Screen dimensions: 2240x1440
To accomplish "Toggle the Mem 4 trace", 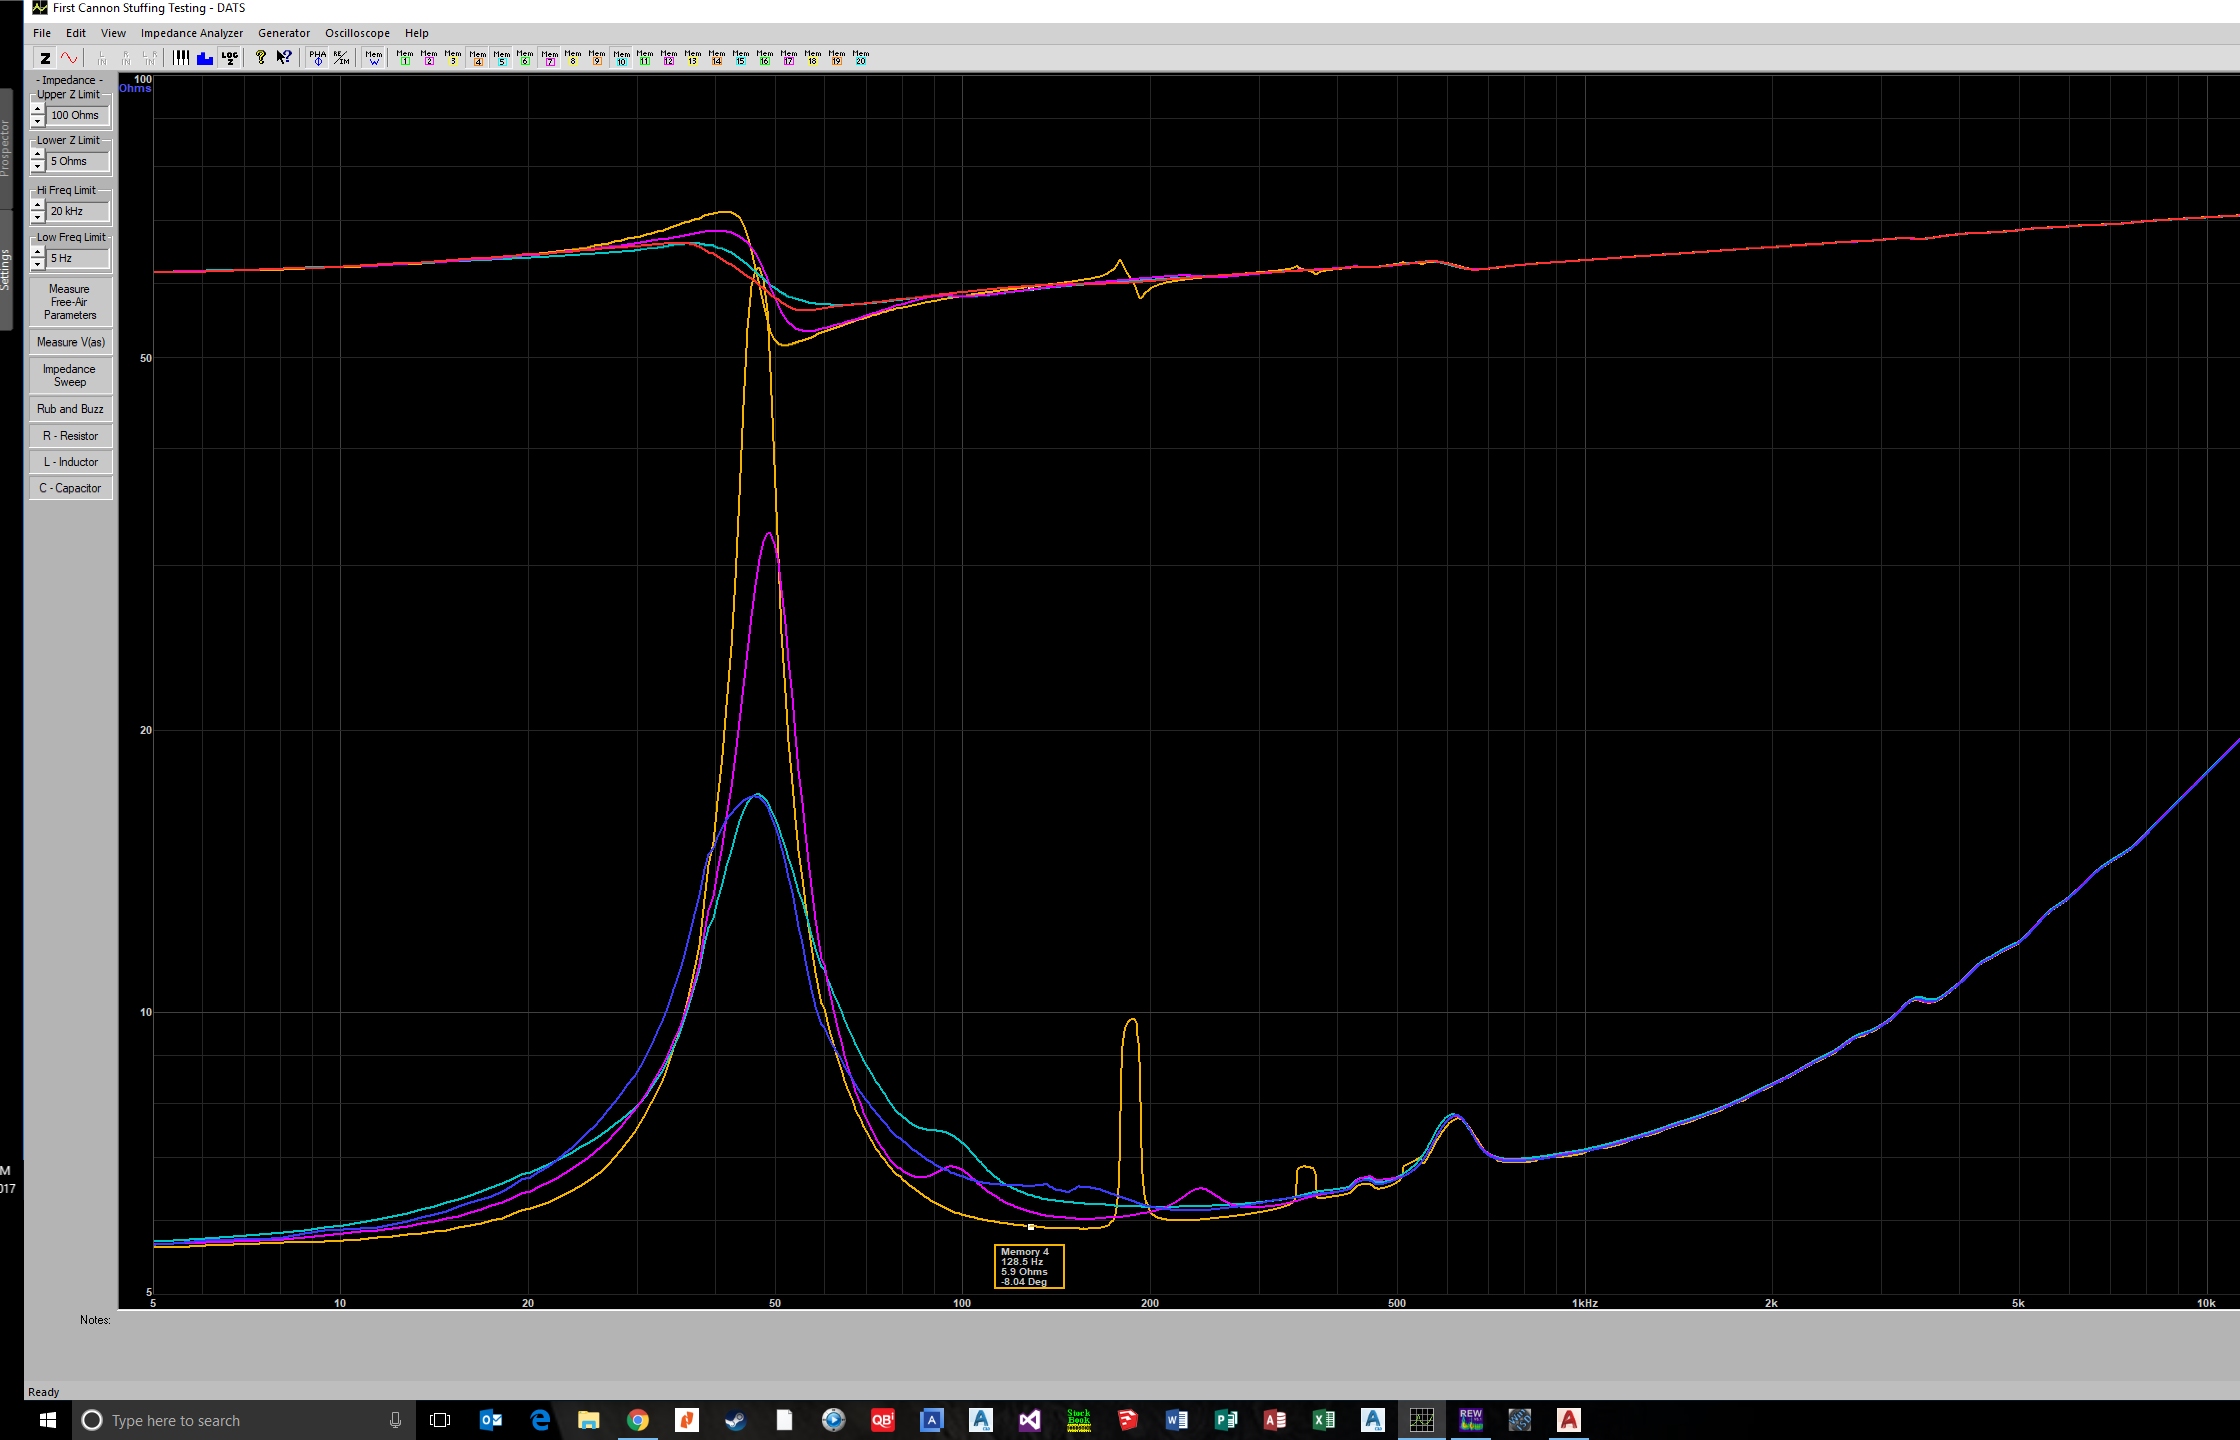I will coord(477,58).
